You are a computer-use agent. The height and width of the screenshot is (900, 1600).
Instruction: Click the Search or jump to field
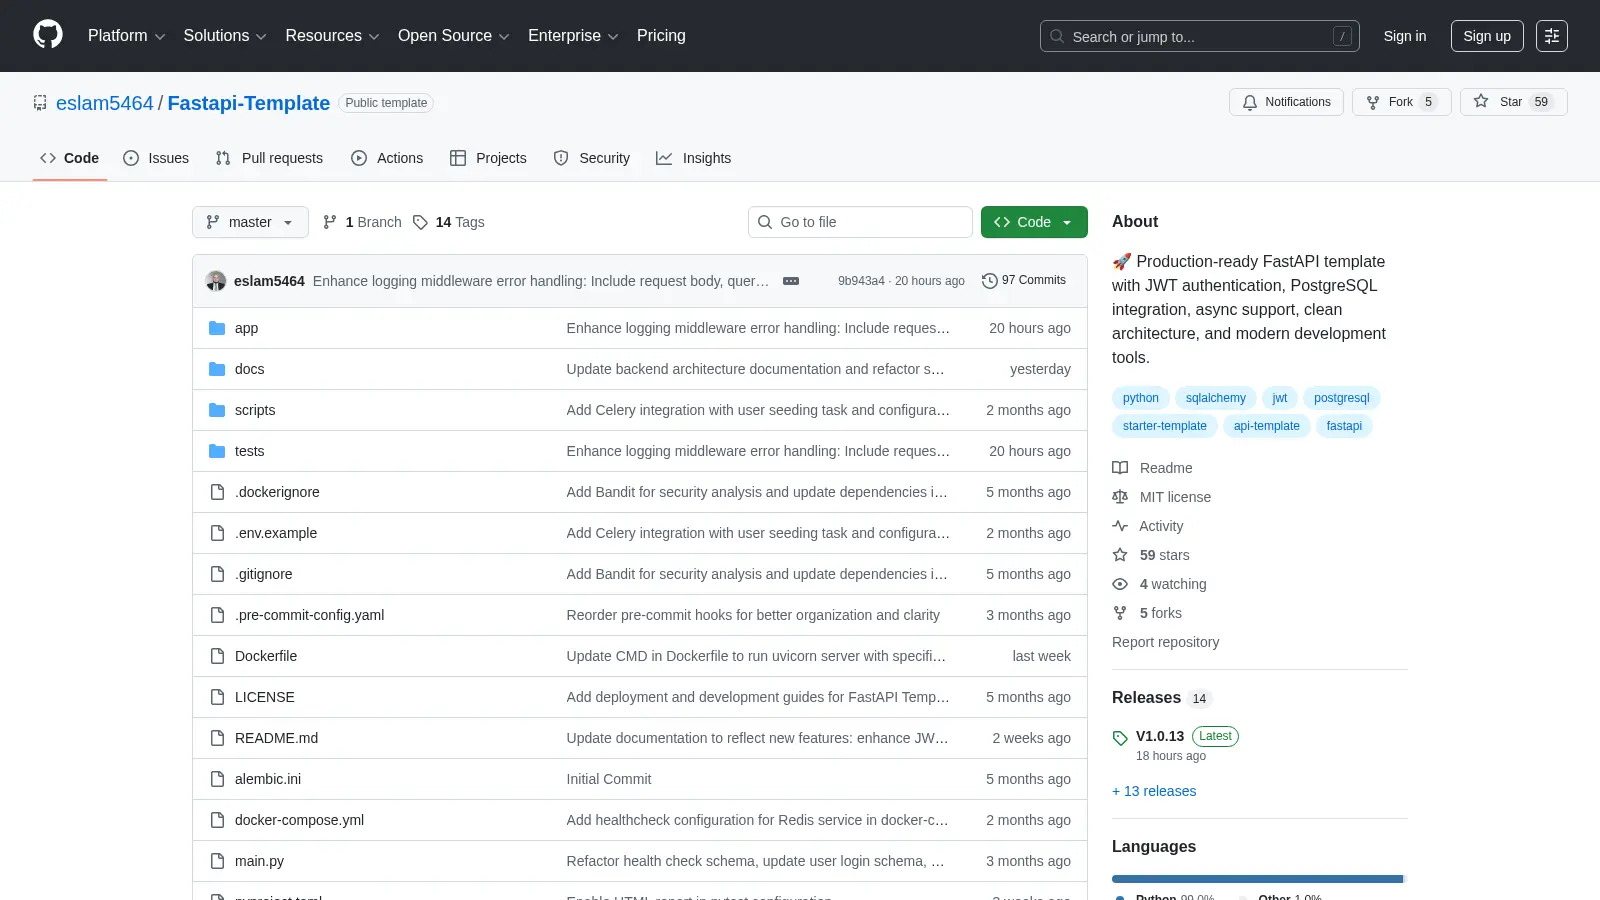pos(1200,36)
